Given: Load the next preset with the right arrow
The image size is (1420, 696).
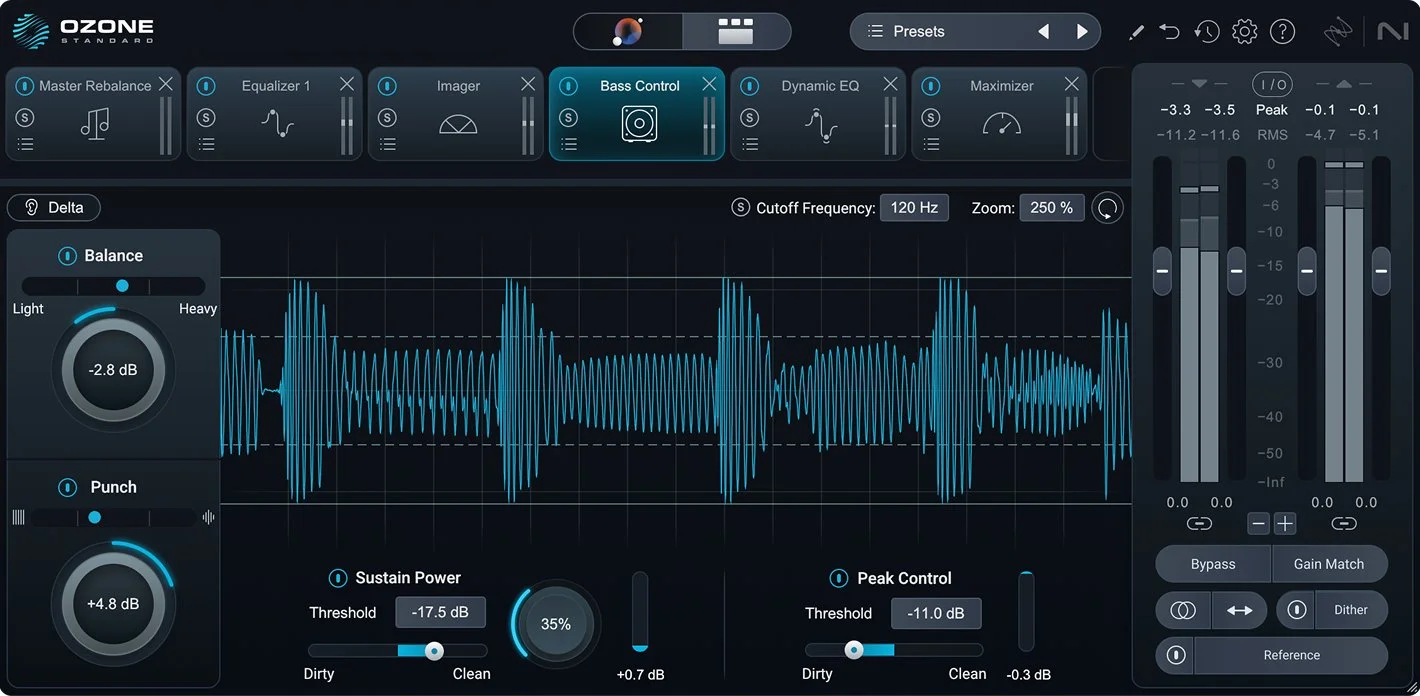Looking at the screenshot, I should (1083, 31).
